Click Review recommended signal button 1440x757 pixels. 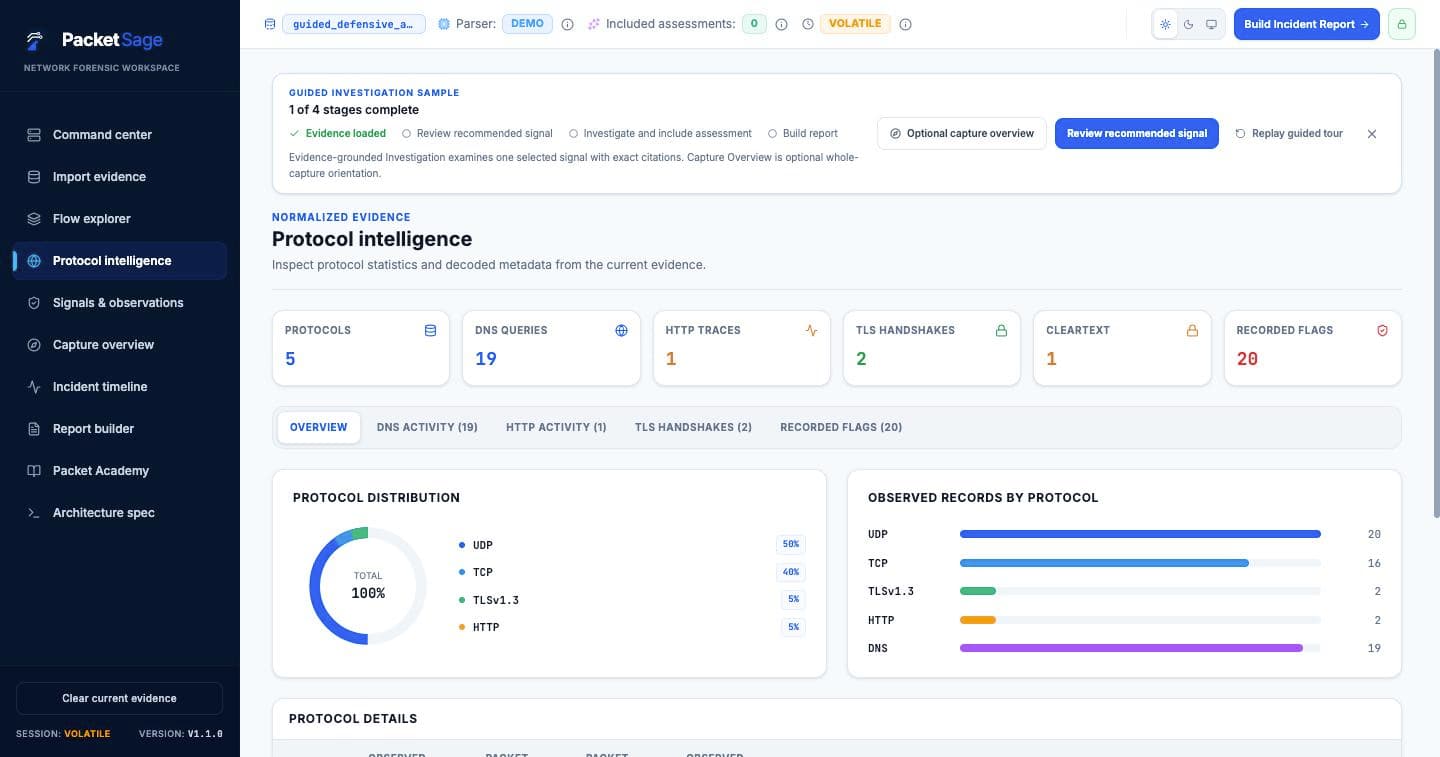[1137, 133]
